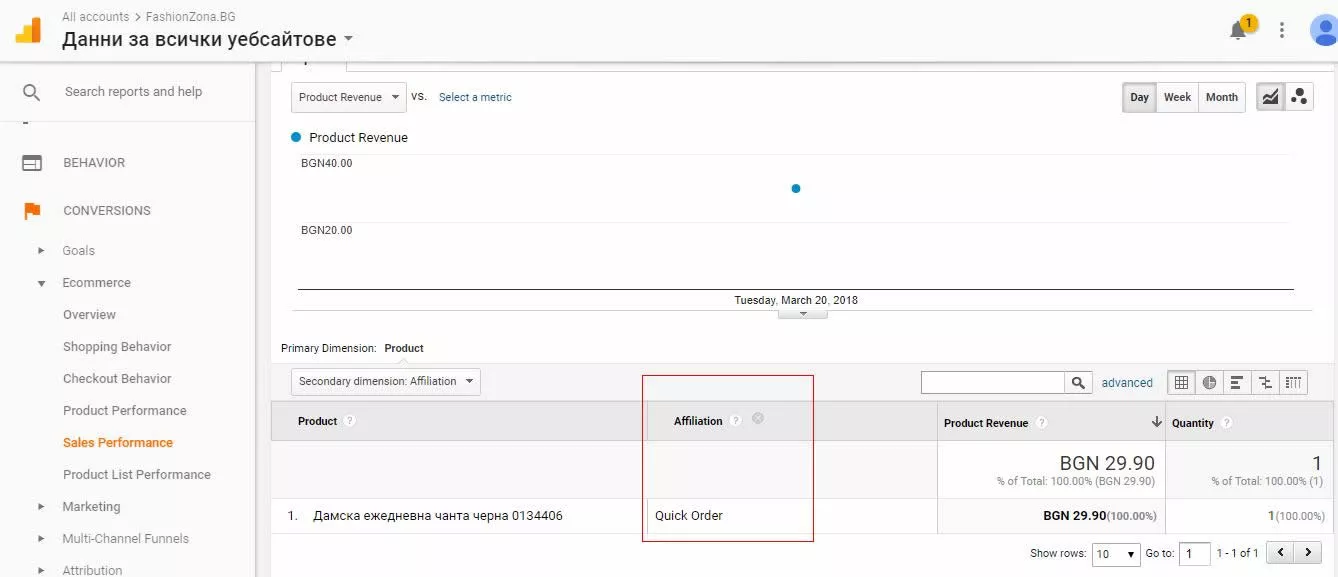Click the All accounts breadcrumb link

point(95,17)
